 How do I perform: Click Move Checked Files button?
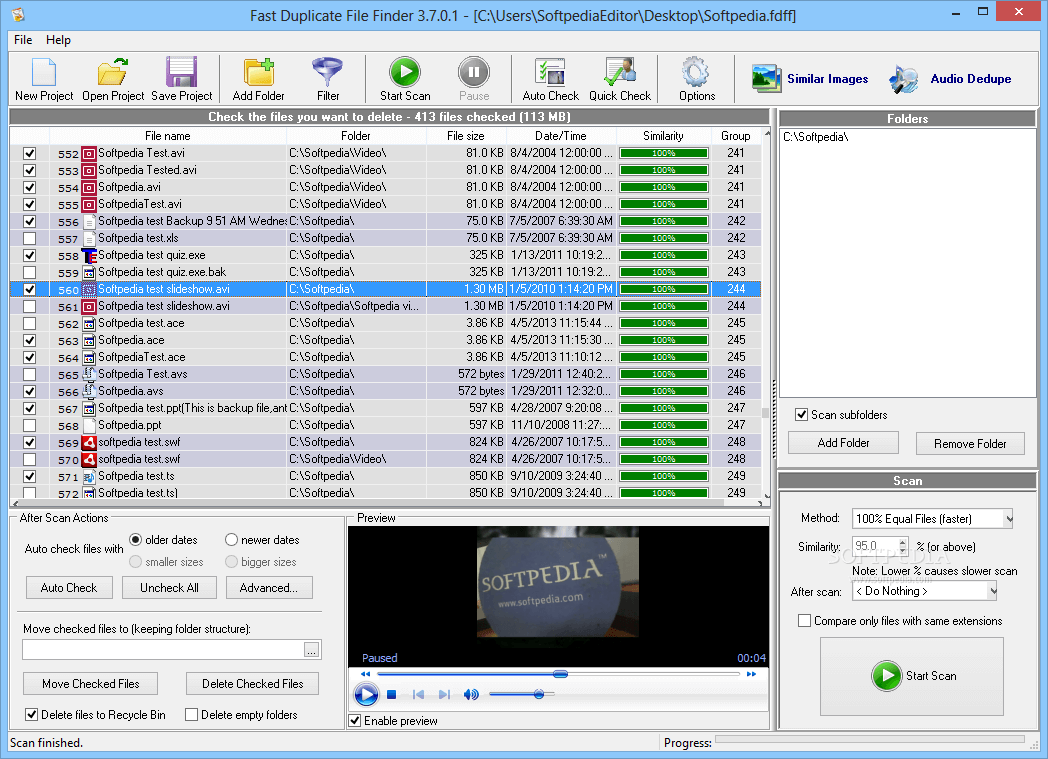click(90, 684)
